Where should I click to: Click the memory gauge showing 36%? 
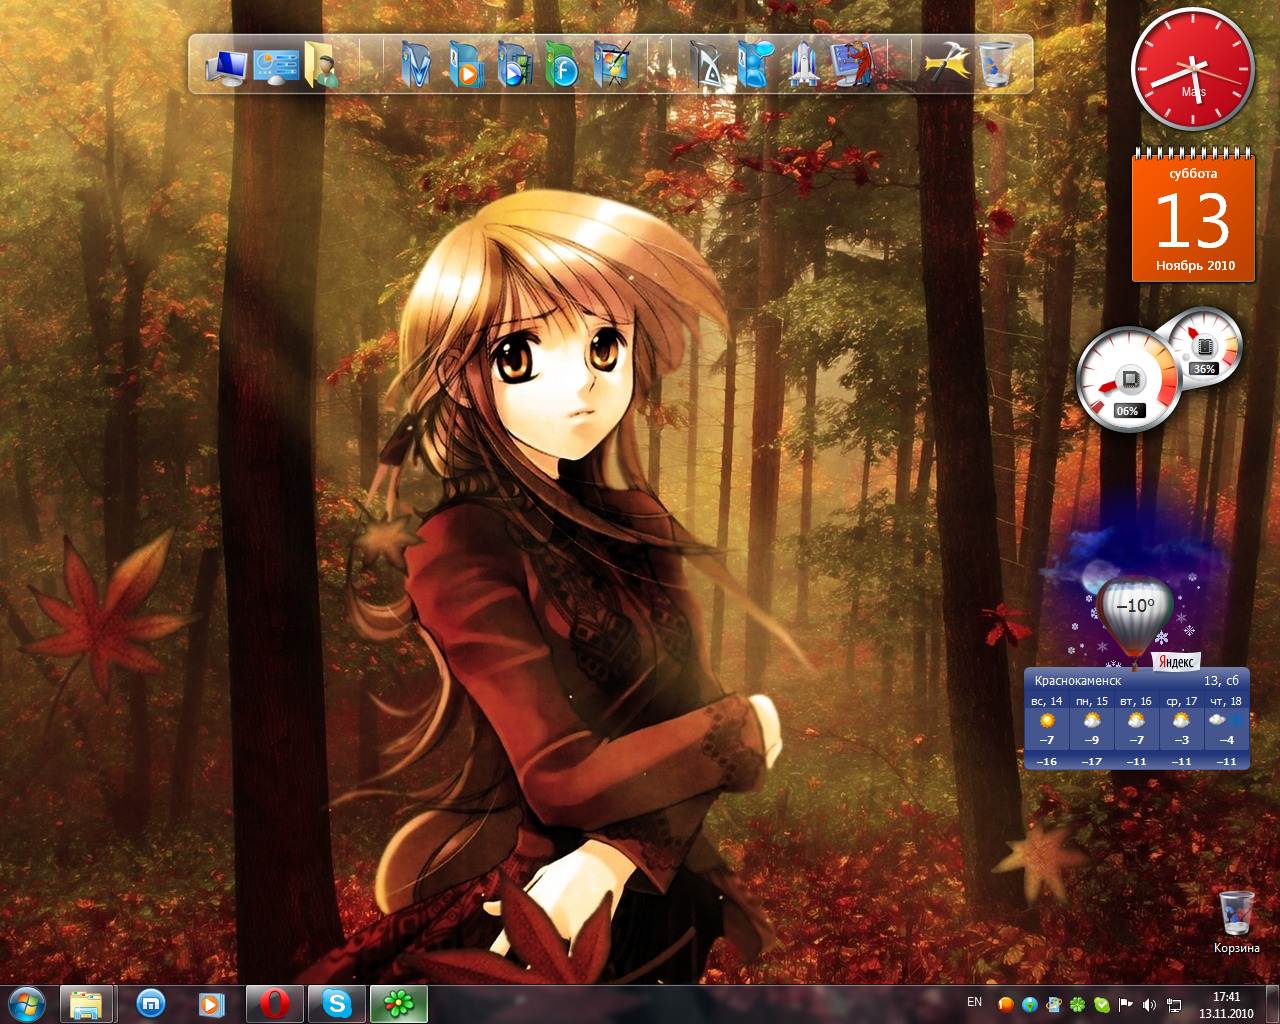(1204, 344)
